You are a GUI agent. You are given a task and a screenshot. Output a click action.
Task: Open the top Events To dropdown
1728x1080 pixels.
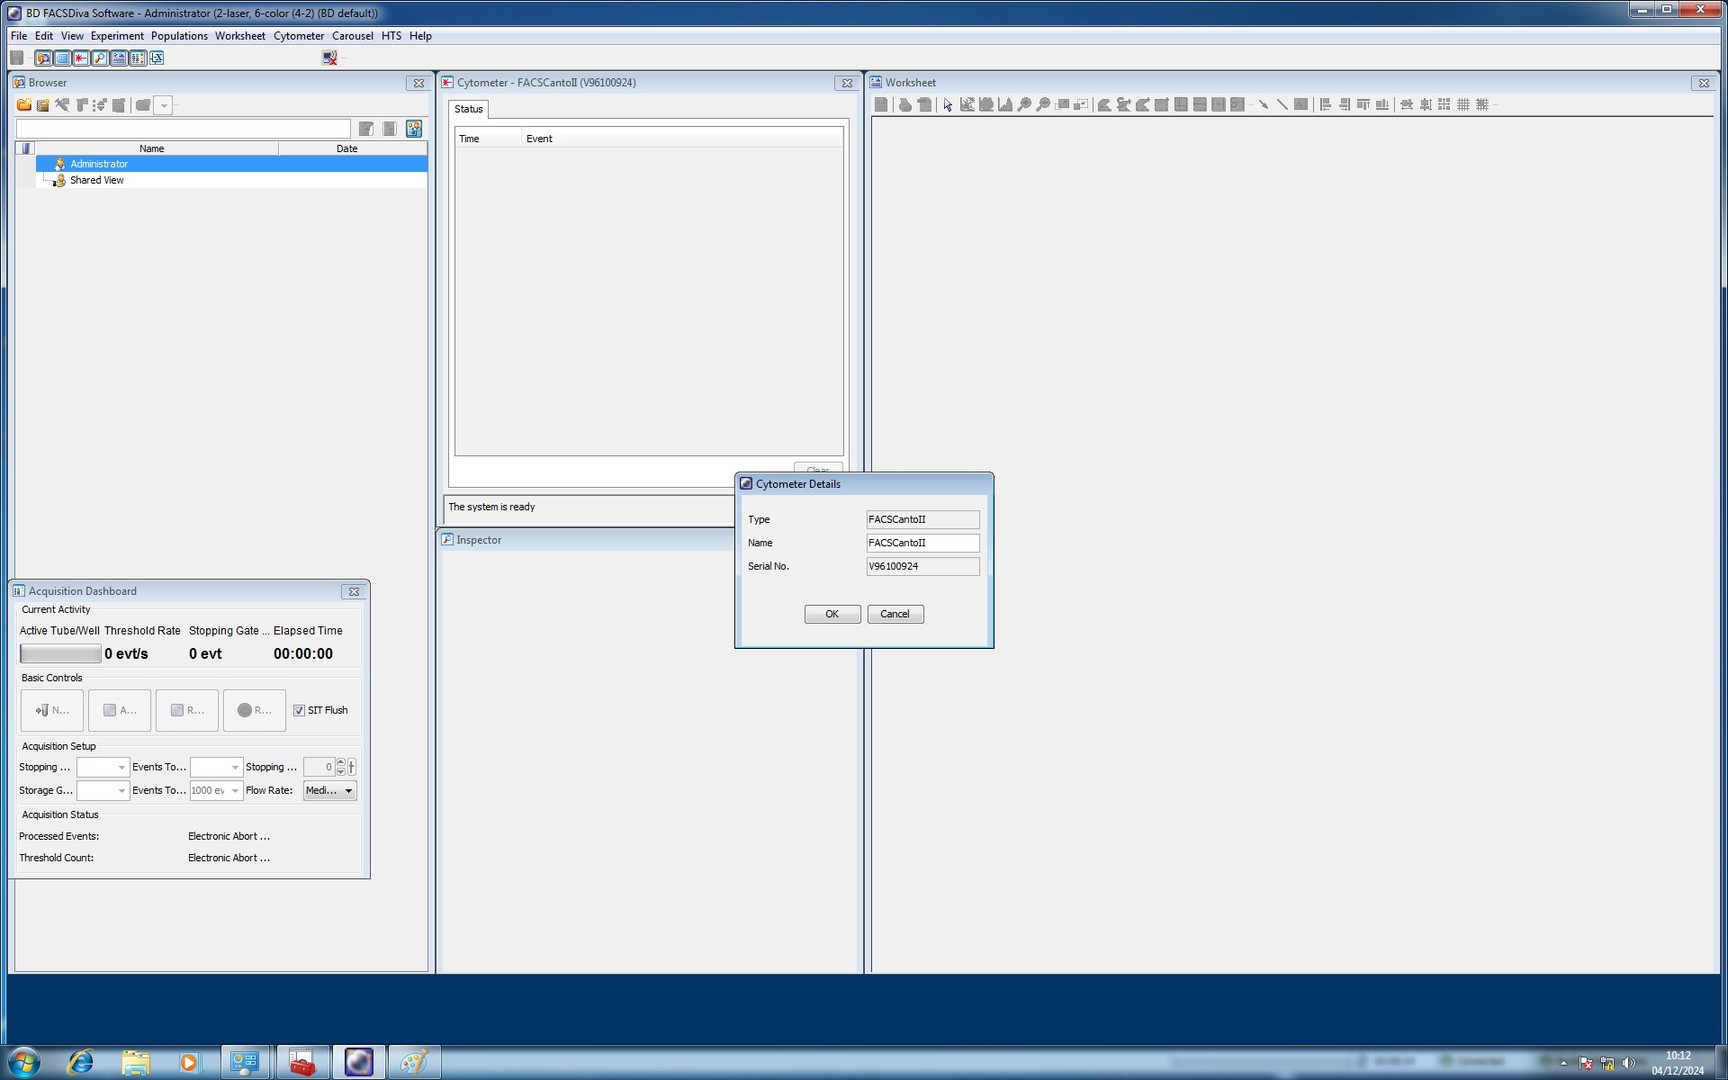pyautogui.click(x=216, y=767)
